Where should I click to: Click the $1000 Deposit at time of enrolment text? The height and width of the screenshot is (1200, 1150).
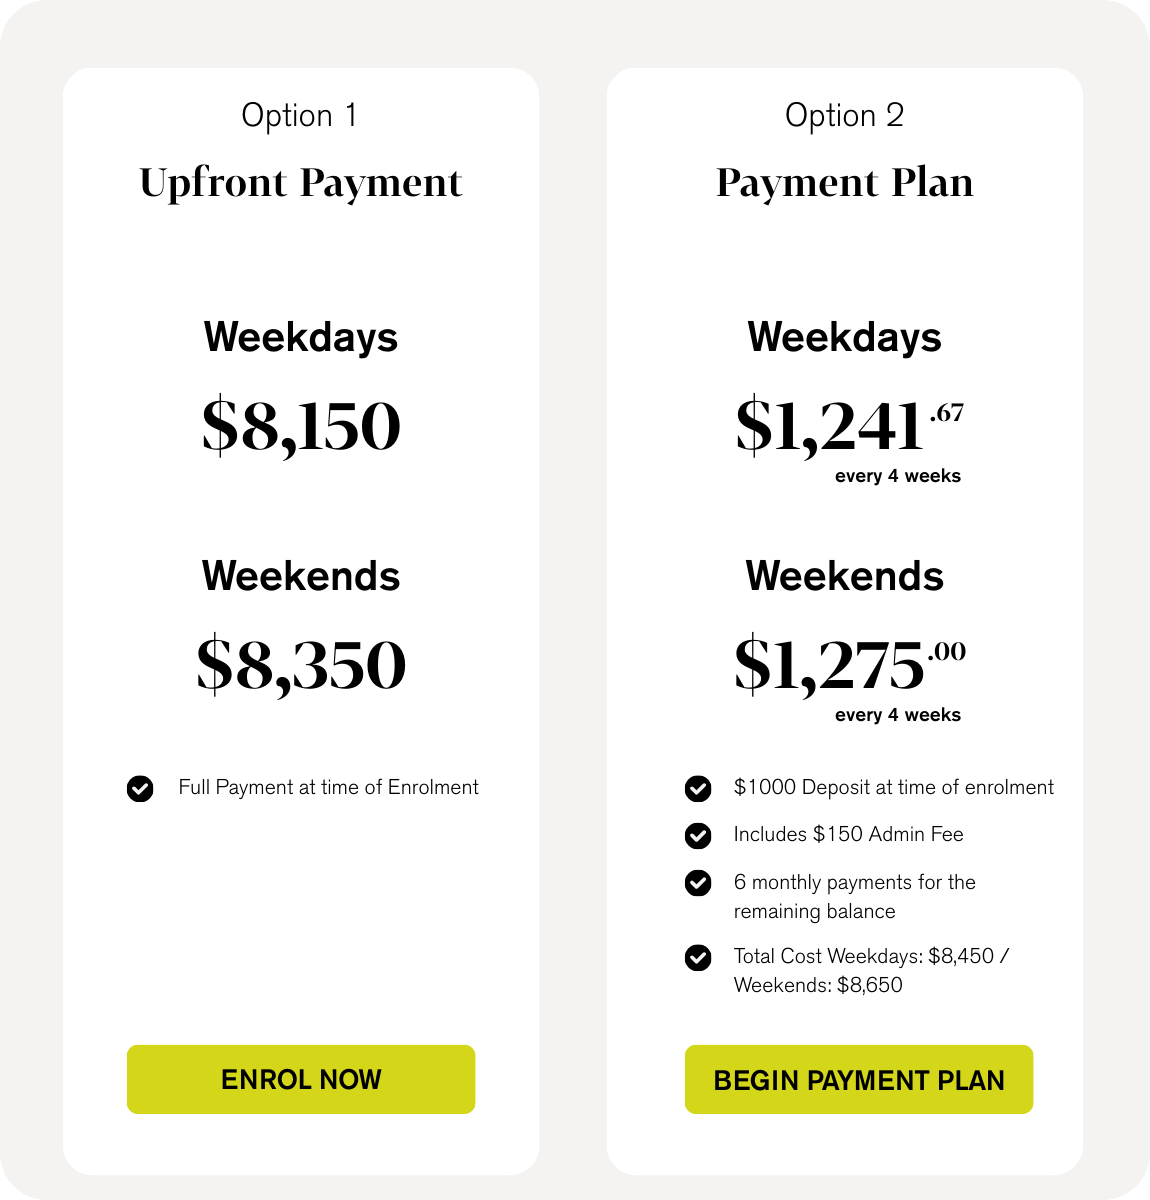pyautogui.click(x=893, y=788)
